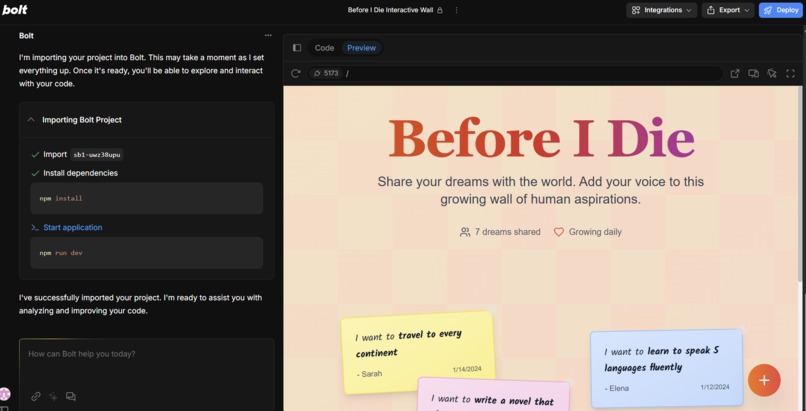Click the Deploy button
Viewport: 806px width, 411px height.
780,10
